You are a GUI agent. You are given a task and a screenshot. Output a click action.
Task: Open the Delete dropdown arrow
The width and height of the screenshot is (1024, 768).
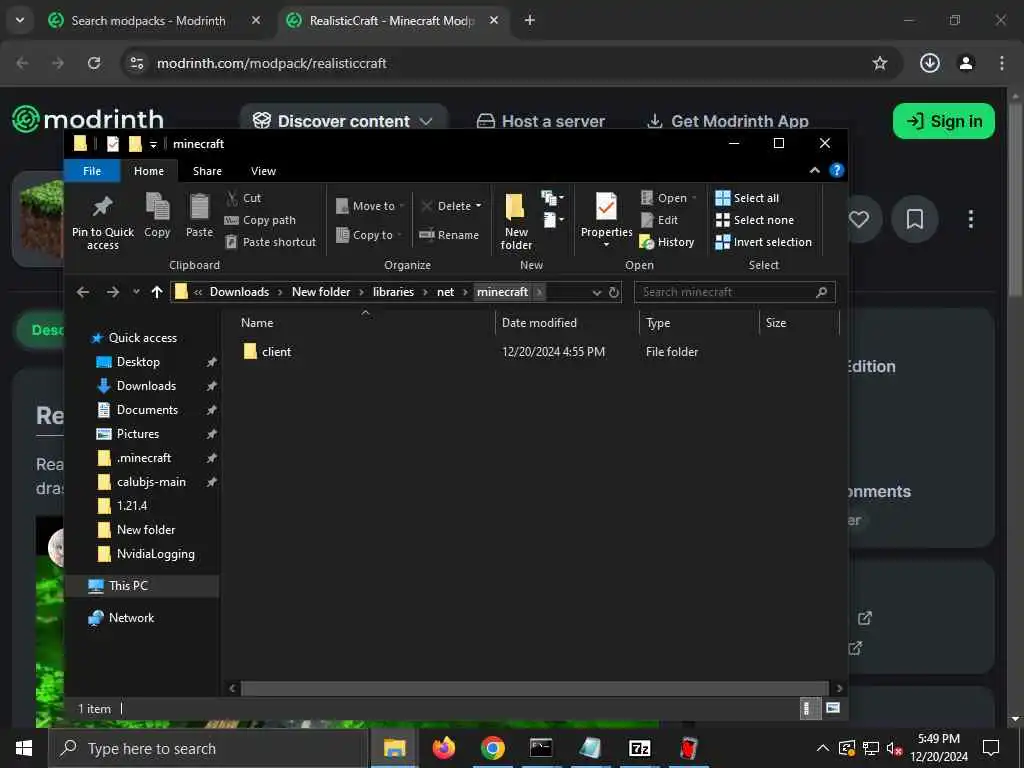[479, 206]
